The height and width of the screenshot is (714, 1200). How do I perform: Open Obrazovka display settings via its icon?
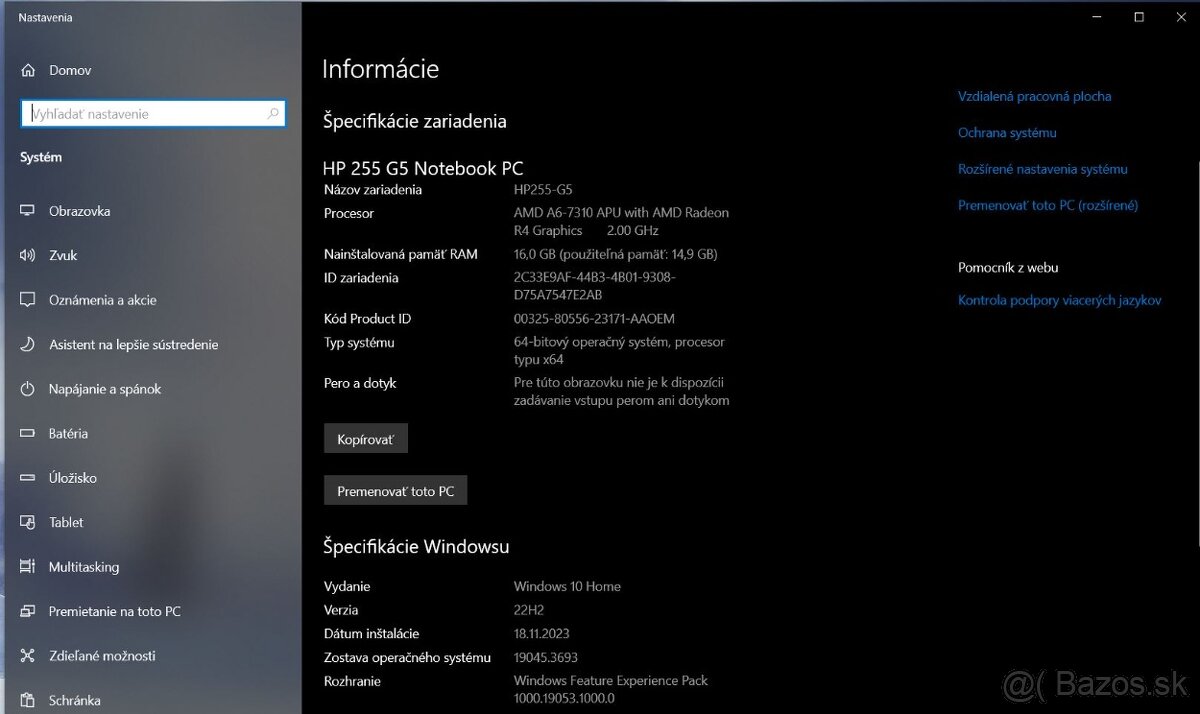coord(28,211)
